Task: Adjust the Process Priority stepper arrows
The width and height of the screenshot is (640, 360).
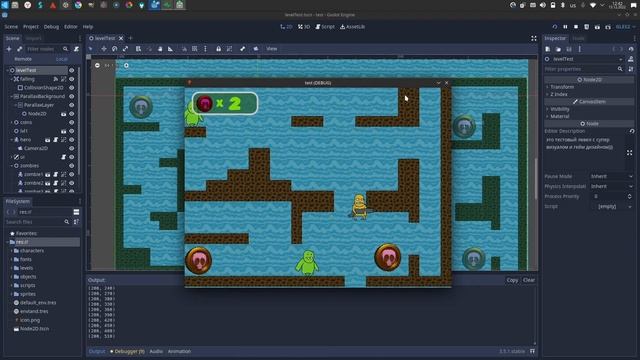Action: (629, 196)
